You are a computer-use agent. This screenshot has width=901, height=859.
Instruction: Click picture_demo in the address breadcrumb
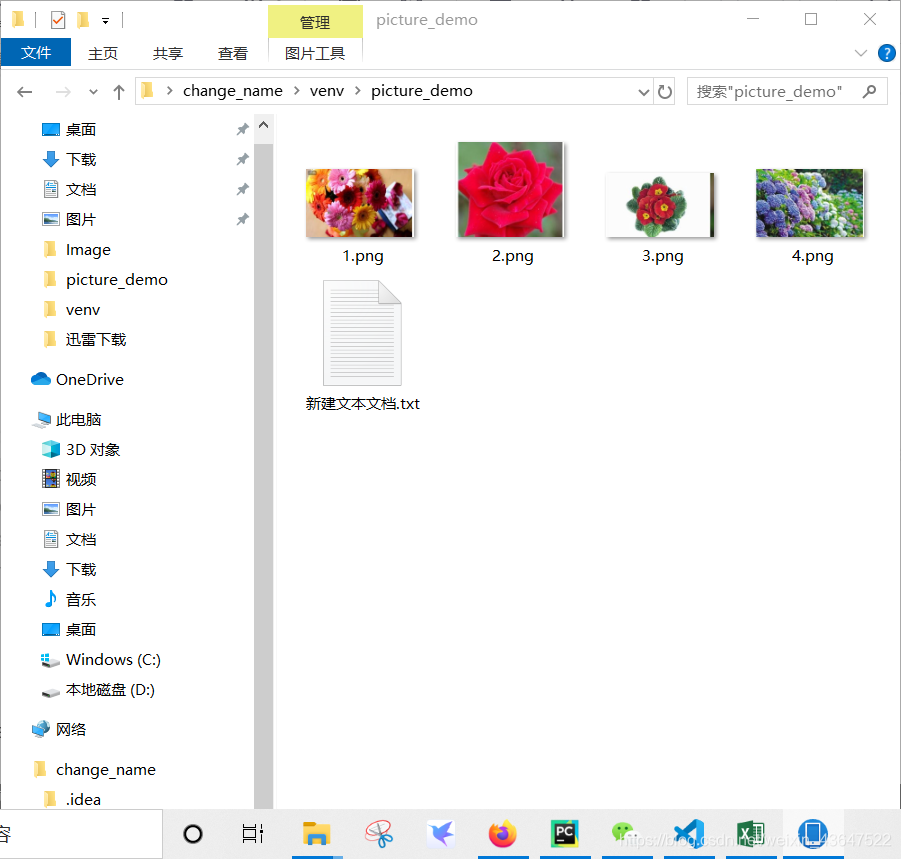[422, 91]
